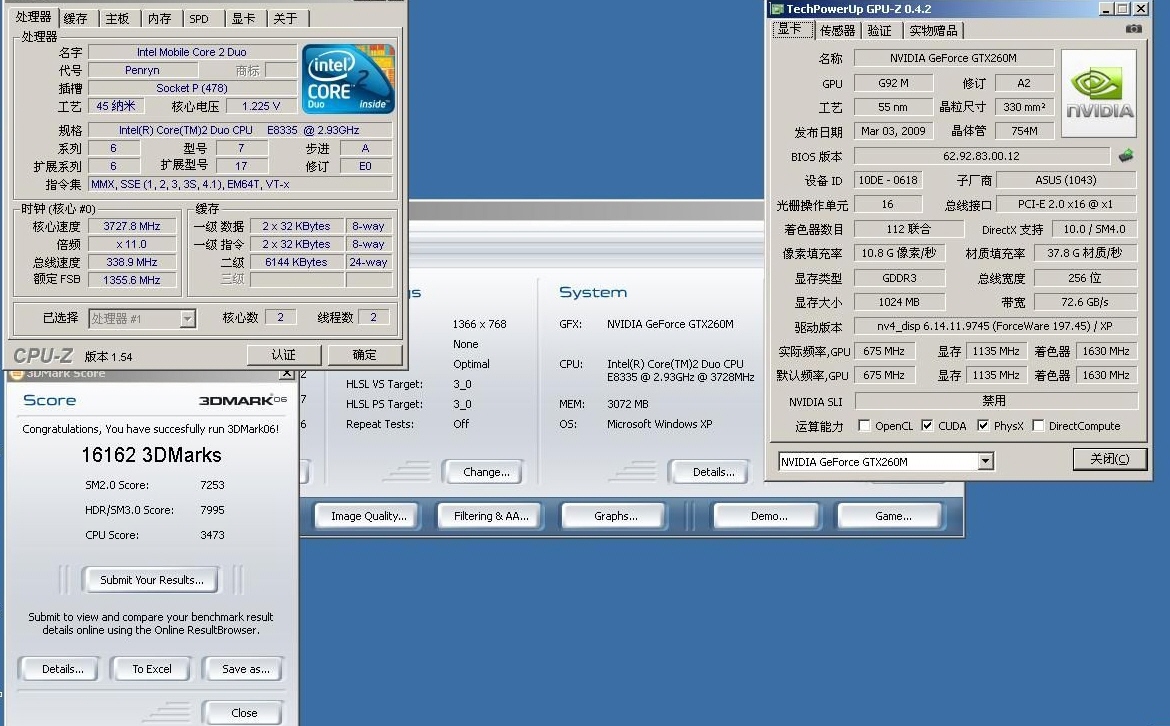
Task: Click the NVIDIA SLI status field 禁用
Action: click(996, 401)
